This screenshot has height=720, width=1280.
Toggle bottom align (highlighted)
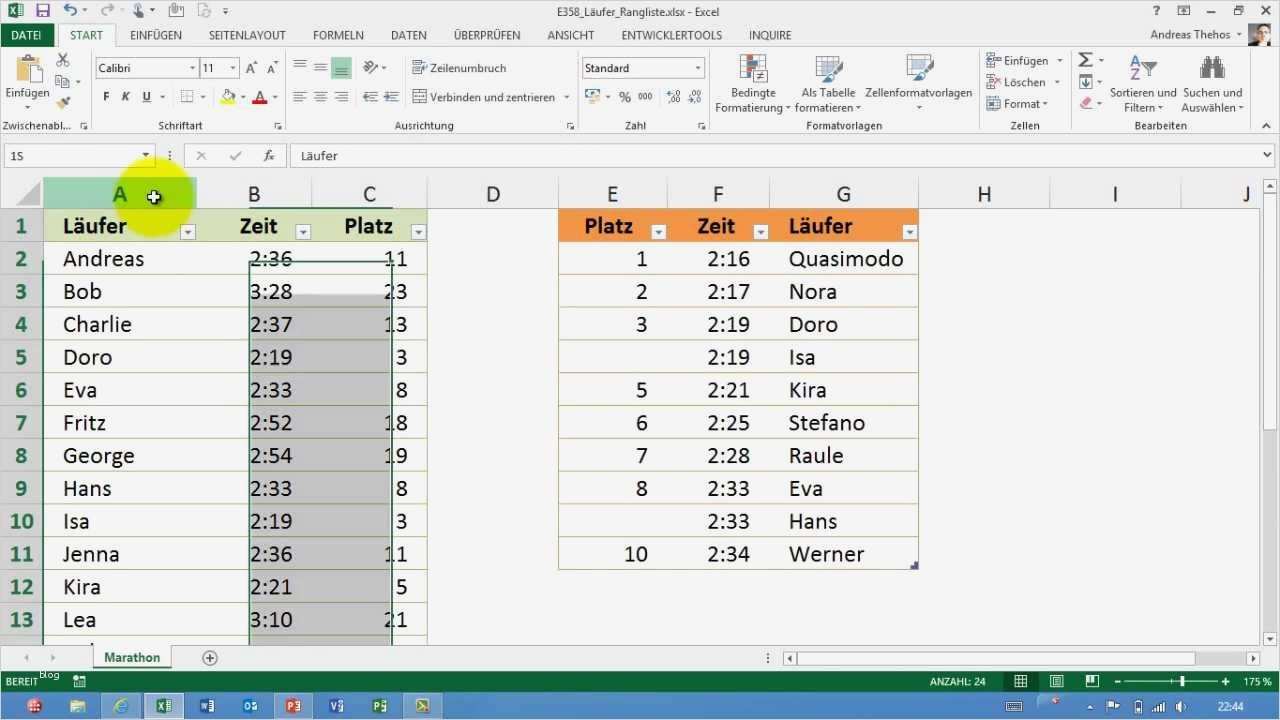point(342,67)
